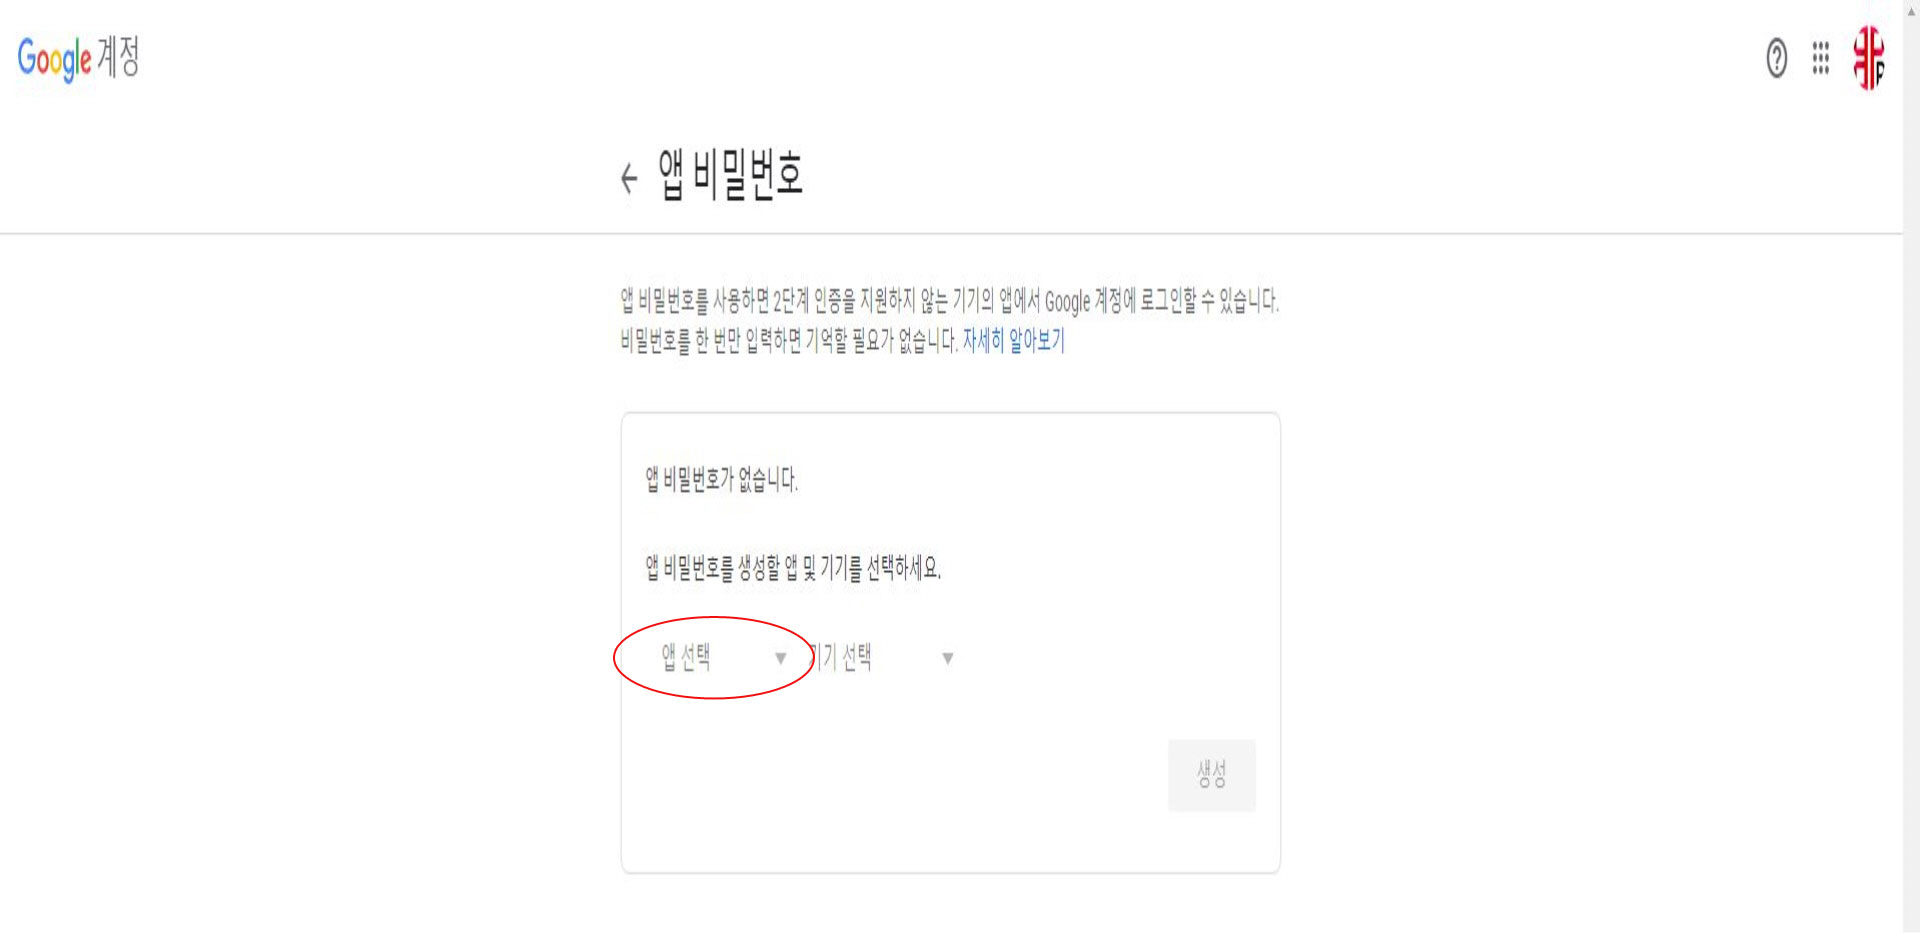Click the second description line about 비밀번호

point(789,341)
